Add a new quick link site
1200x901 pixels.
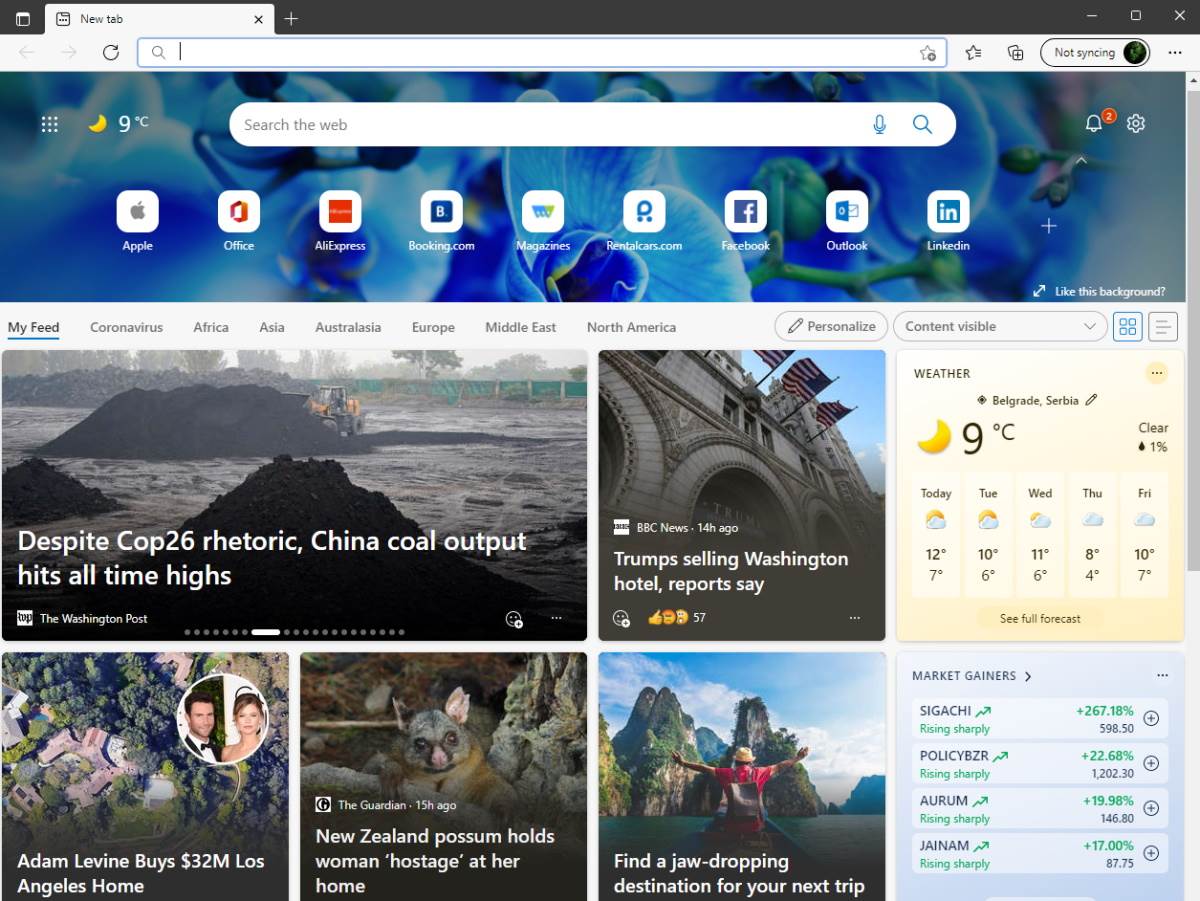[1048, 226]
